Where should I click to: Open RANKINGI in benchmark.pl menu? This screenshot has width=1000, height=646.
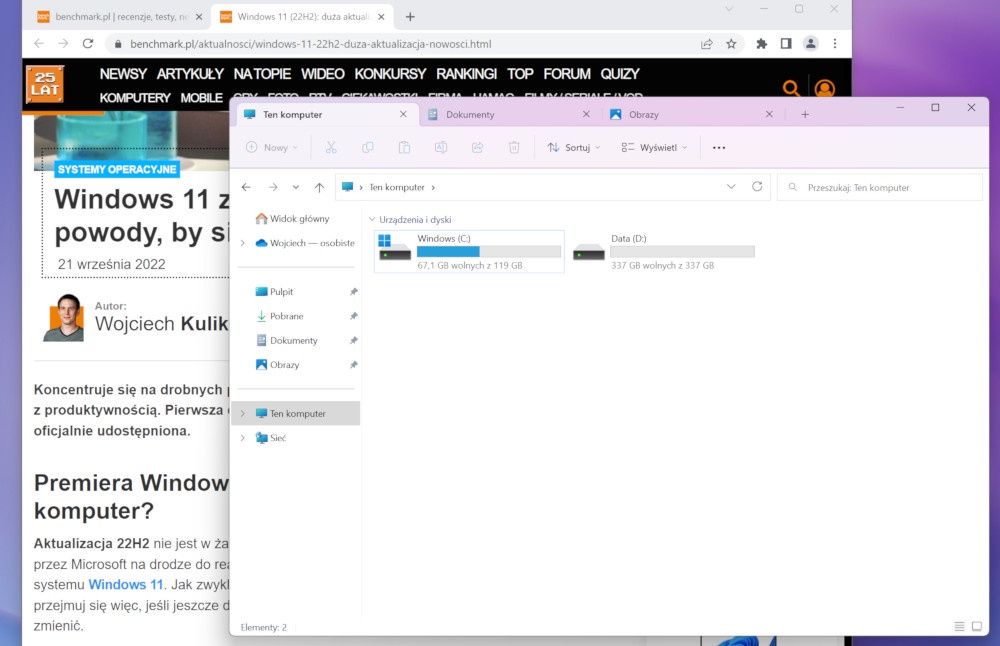466,74
